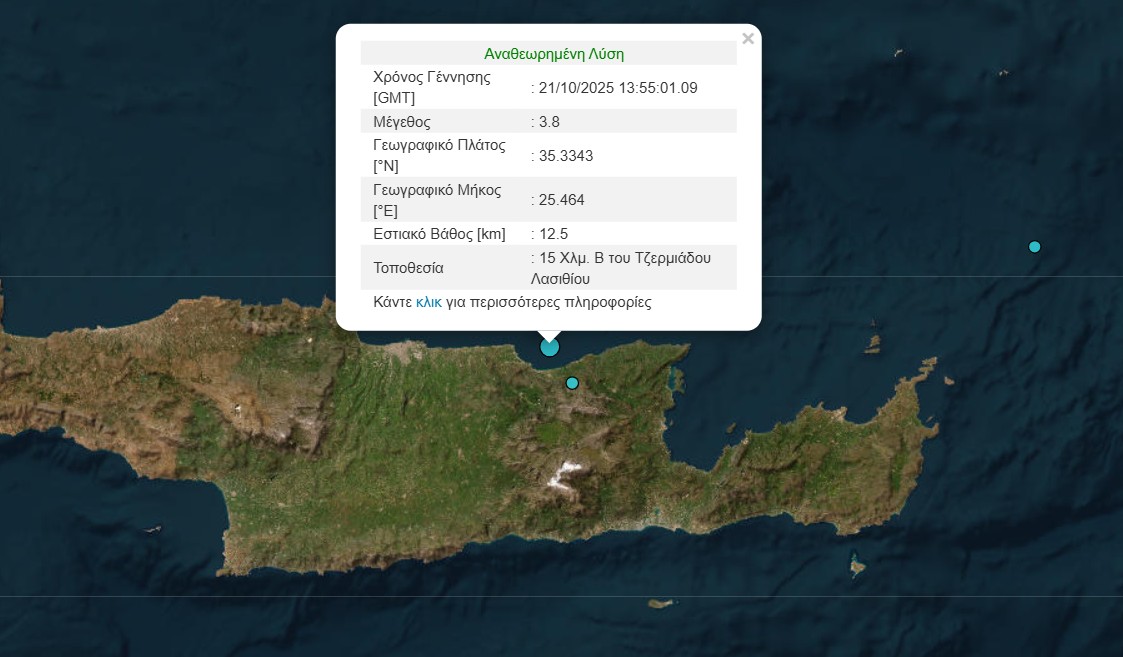The image size is (1123, 657).
Task: Click the 'Μέγεθος' row label
Action: (402, 122)
